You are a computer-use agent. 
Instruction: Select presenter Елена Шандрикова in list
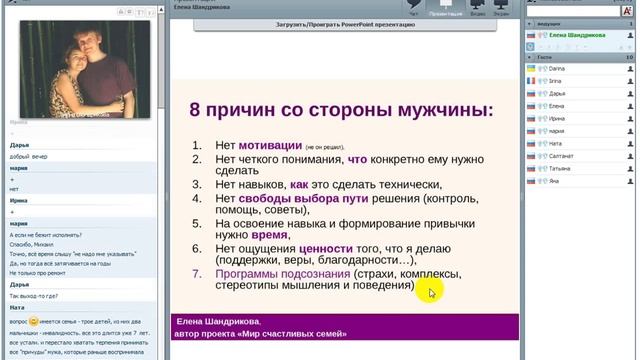tap(577, 36)
